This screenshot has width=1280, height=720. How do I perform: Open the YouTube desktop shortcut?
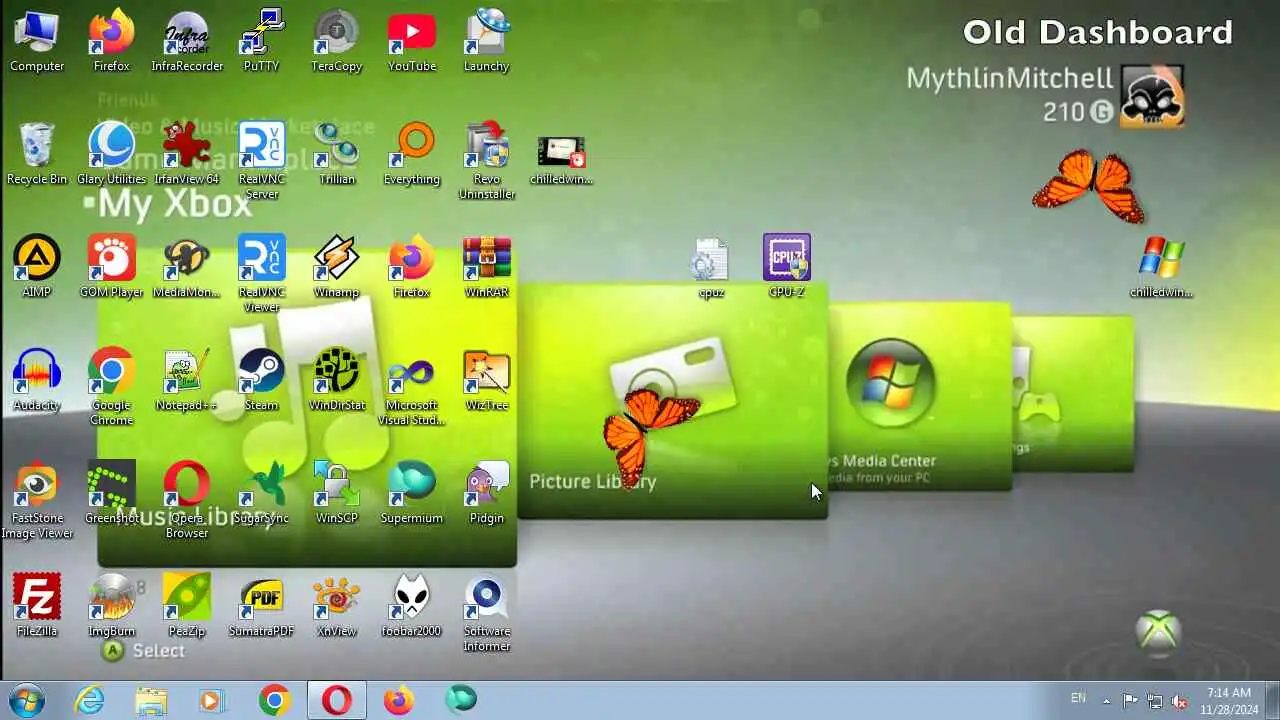pyautogui.click(x=412, y=41)
